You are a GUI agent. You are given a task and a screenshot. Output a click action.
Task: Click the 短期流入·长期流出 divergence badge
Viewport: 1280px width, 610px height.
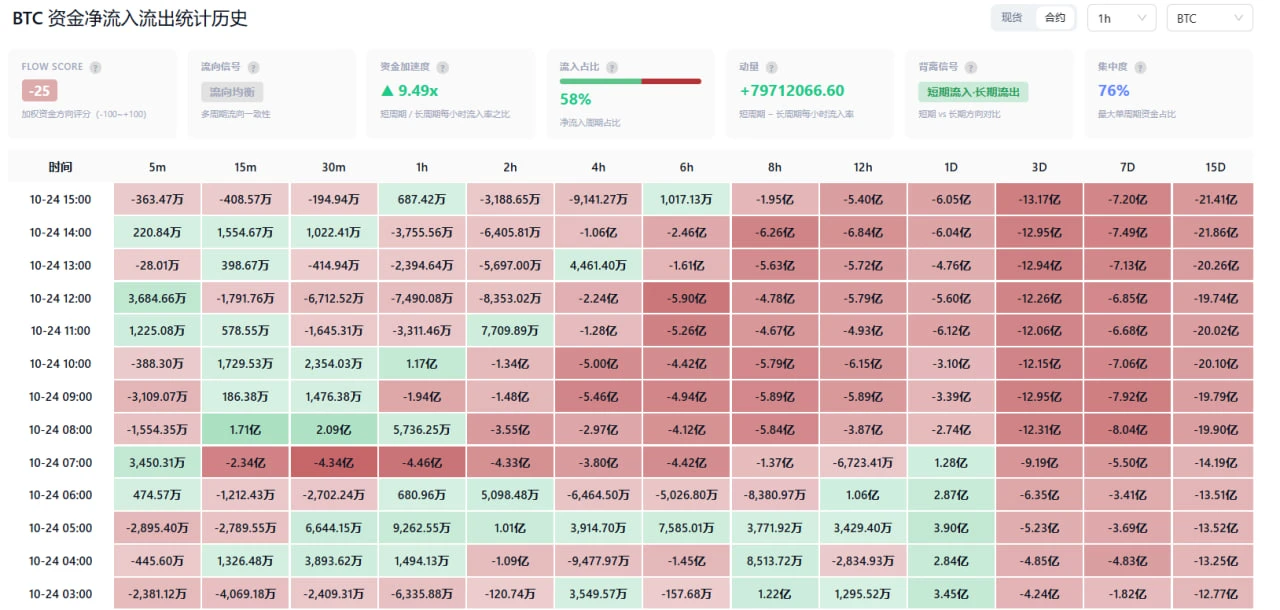tap(973, 92)
